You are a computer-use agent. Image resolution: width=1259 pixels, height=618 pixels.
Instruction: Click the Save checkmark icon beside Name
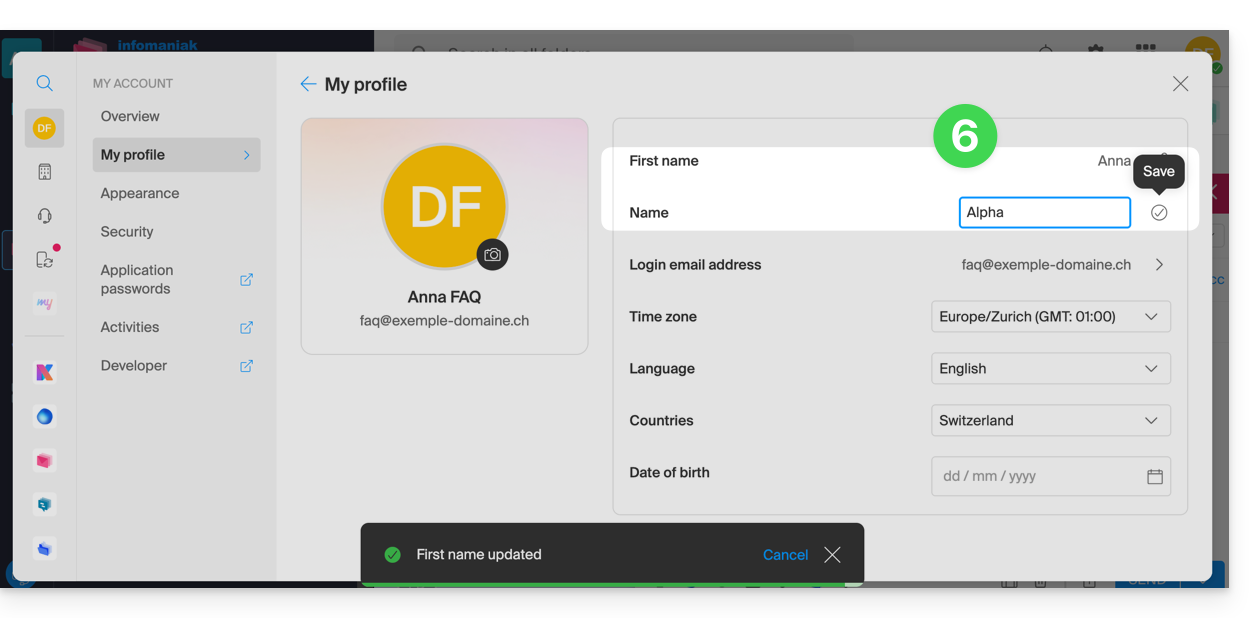pyautogui.click(x=1158, y=212)
